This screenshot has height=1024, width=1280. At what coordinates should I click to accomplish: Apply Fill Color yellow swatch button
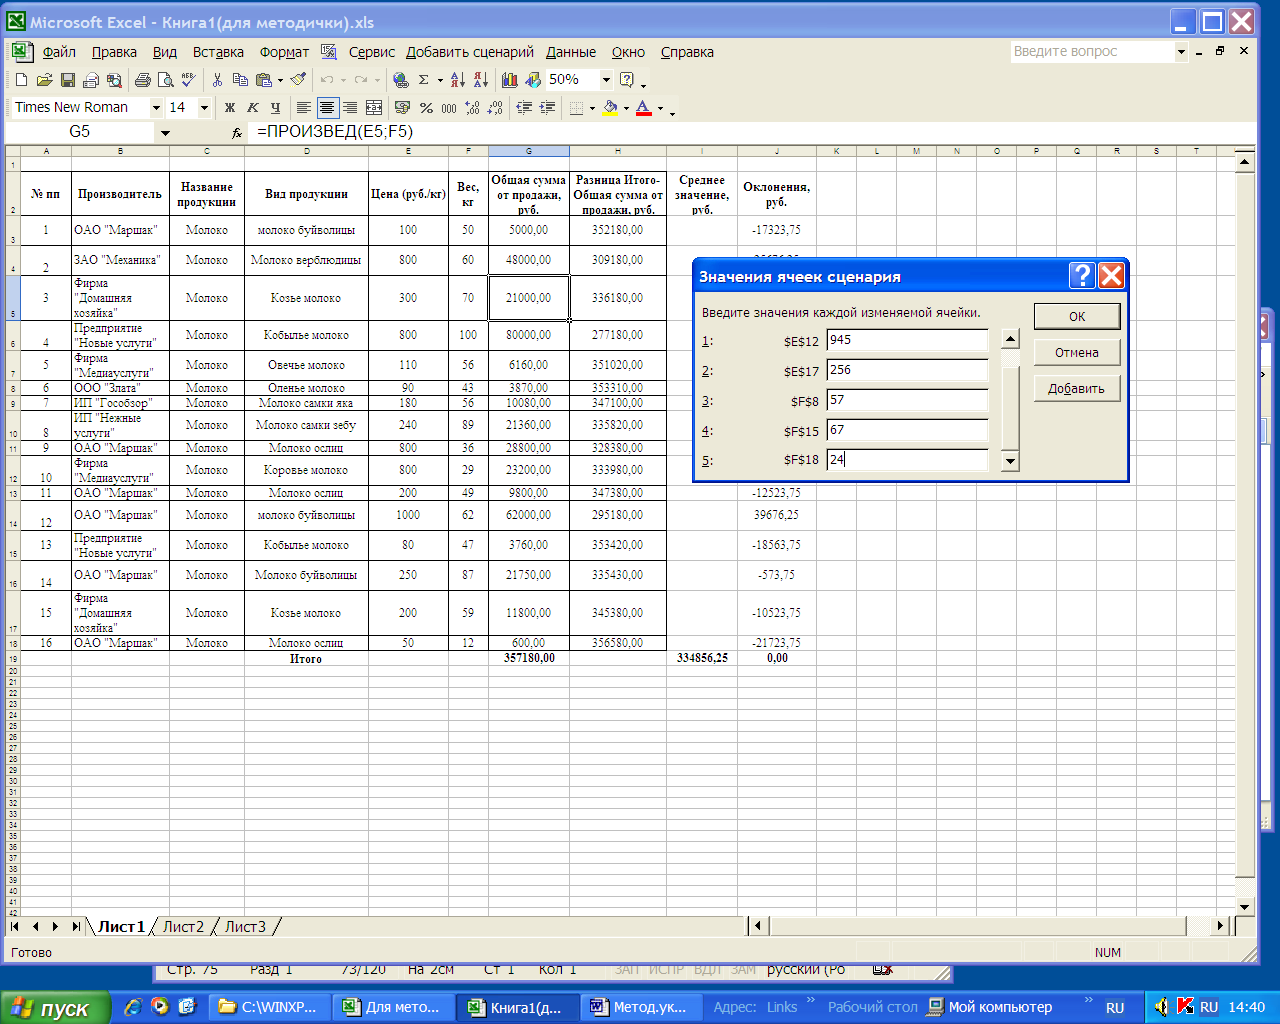[610, 108]
